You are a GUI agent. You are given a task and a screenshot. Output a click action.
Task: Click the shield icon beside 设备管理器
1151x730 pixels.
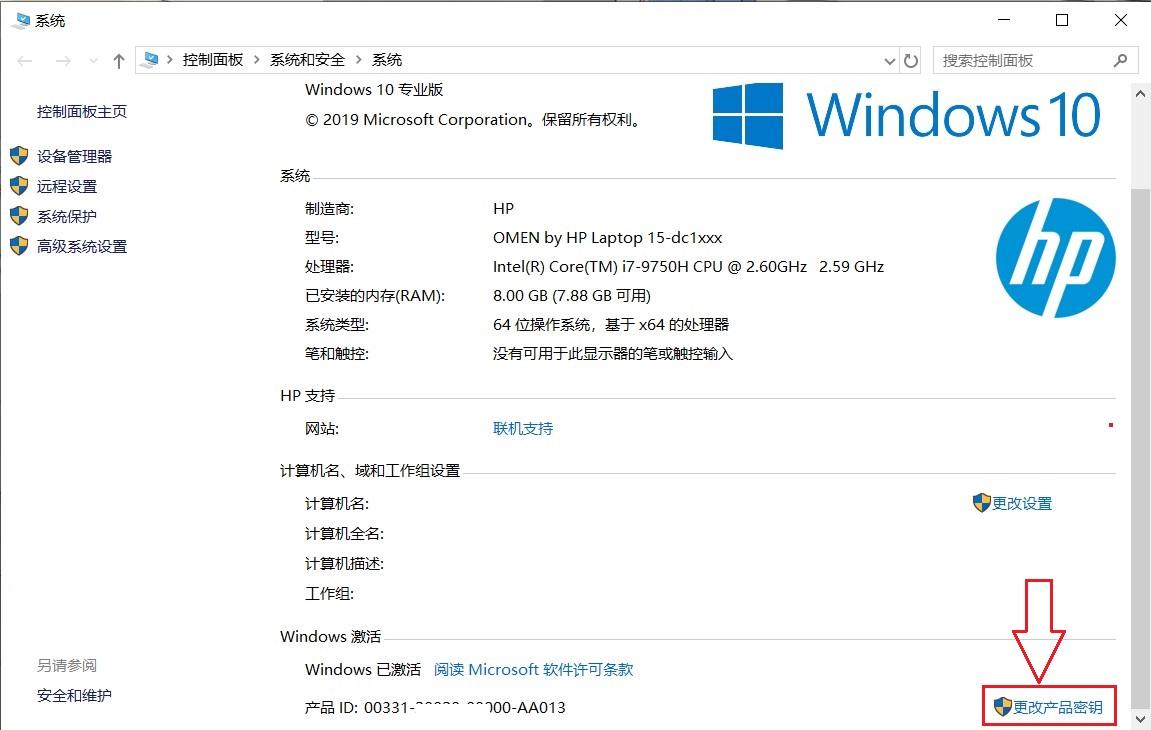coord(19,156)
